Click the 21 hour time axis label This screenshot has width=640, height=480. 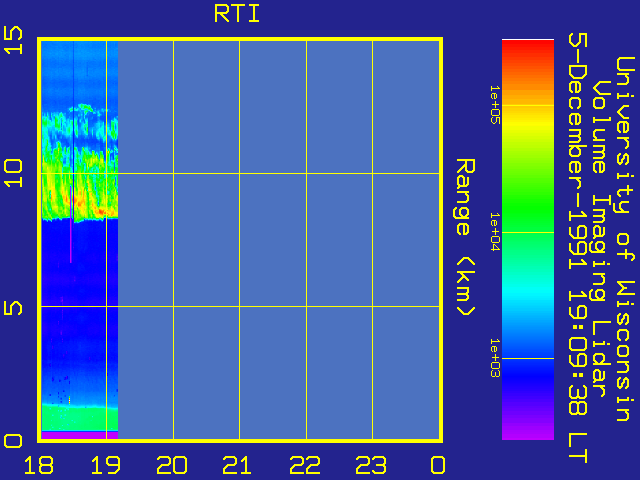[x=238, y=465]
